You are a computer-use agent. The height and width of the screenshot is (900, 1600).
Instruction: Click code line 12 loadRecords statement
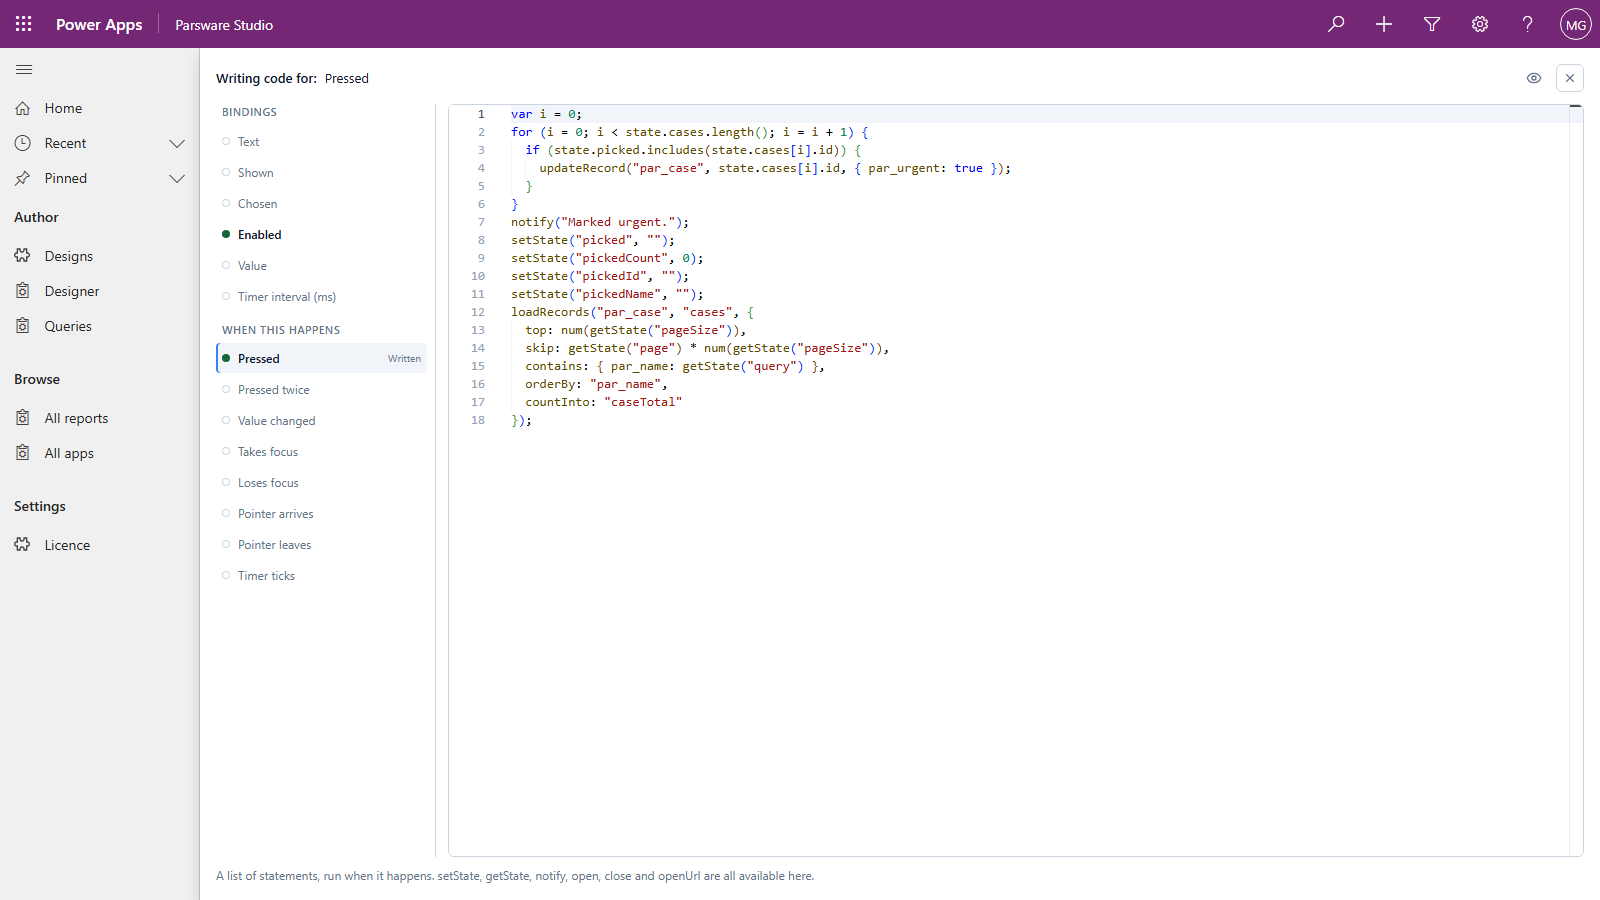632,312
